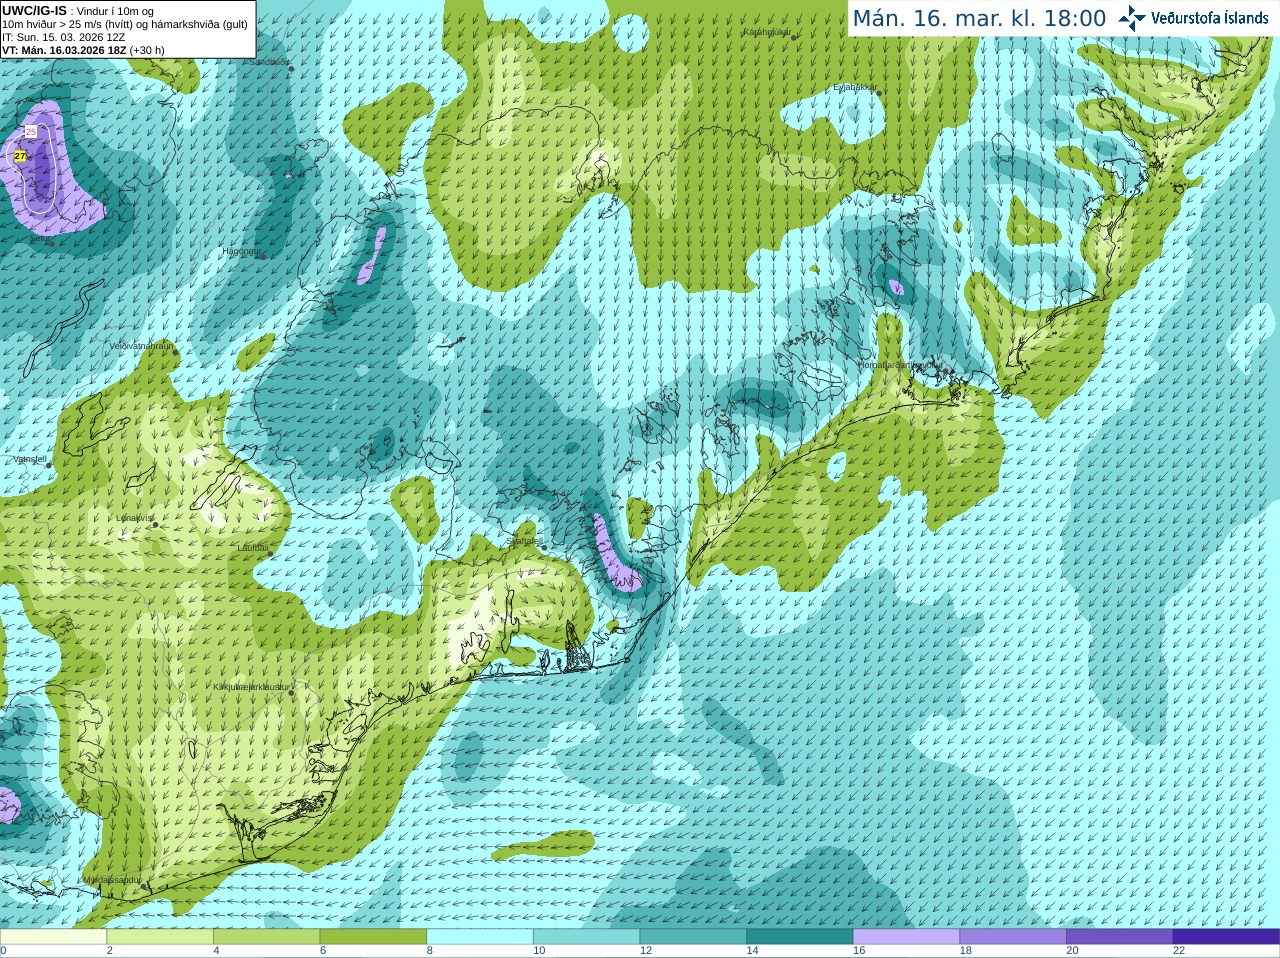
Task: Pick the 6–8 m/s olive green legend swatch
Action: (x=373, y=936)
